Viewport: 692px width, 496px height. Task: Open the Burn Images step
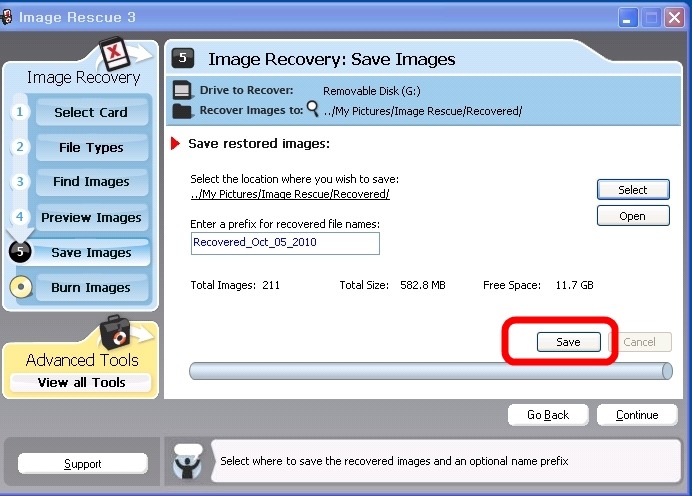(x=91, y=288)
